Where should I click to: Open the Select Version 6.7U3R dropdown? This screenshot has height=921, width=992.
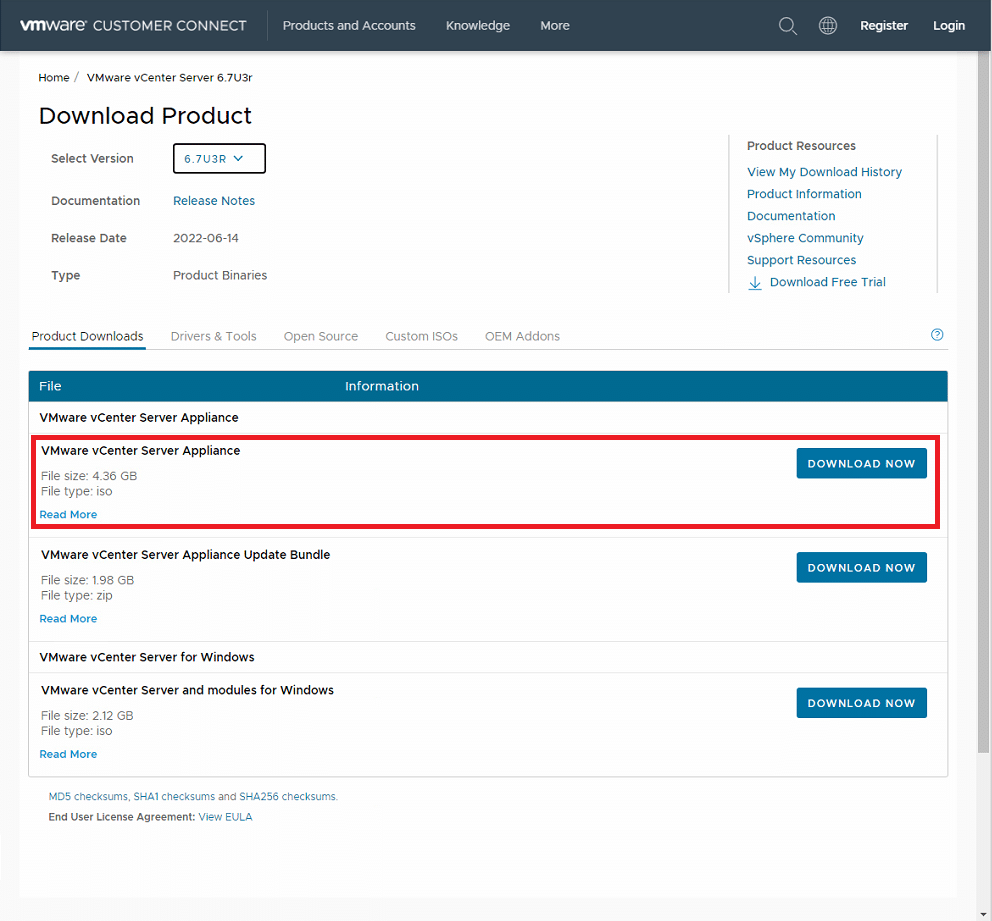pos(219,158)
